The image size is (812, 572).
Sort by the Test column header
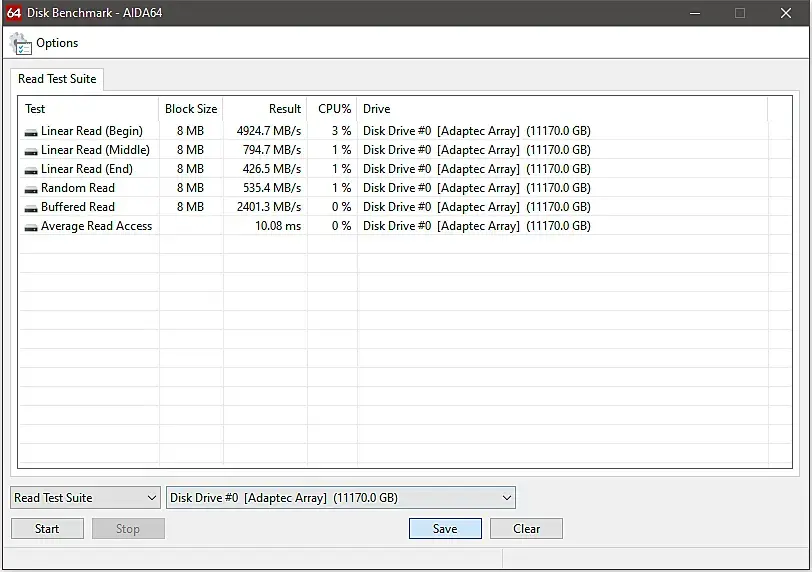89,109
